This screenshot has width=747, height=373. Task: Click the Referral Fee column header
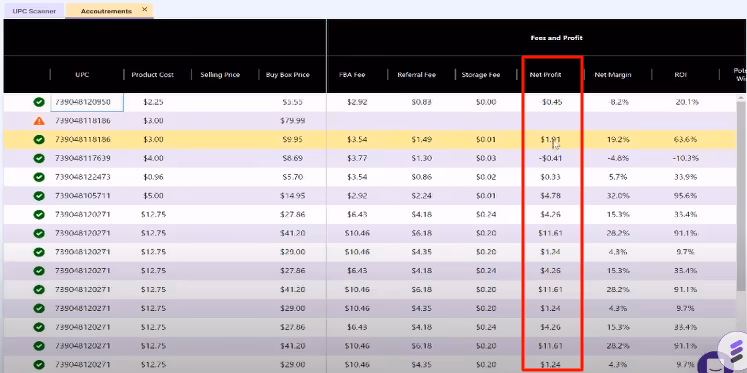[x=417, y=75]
